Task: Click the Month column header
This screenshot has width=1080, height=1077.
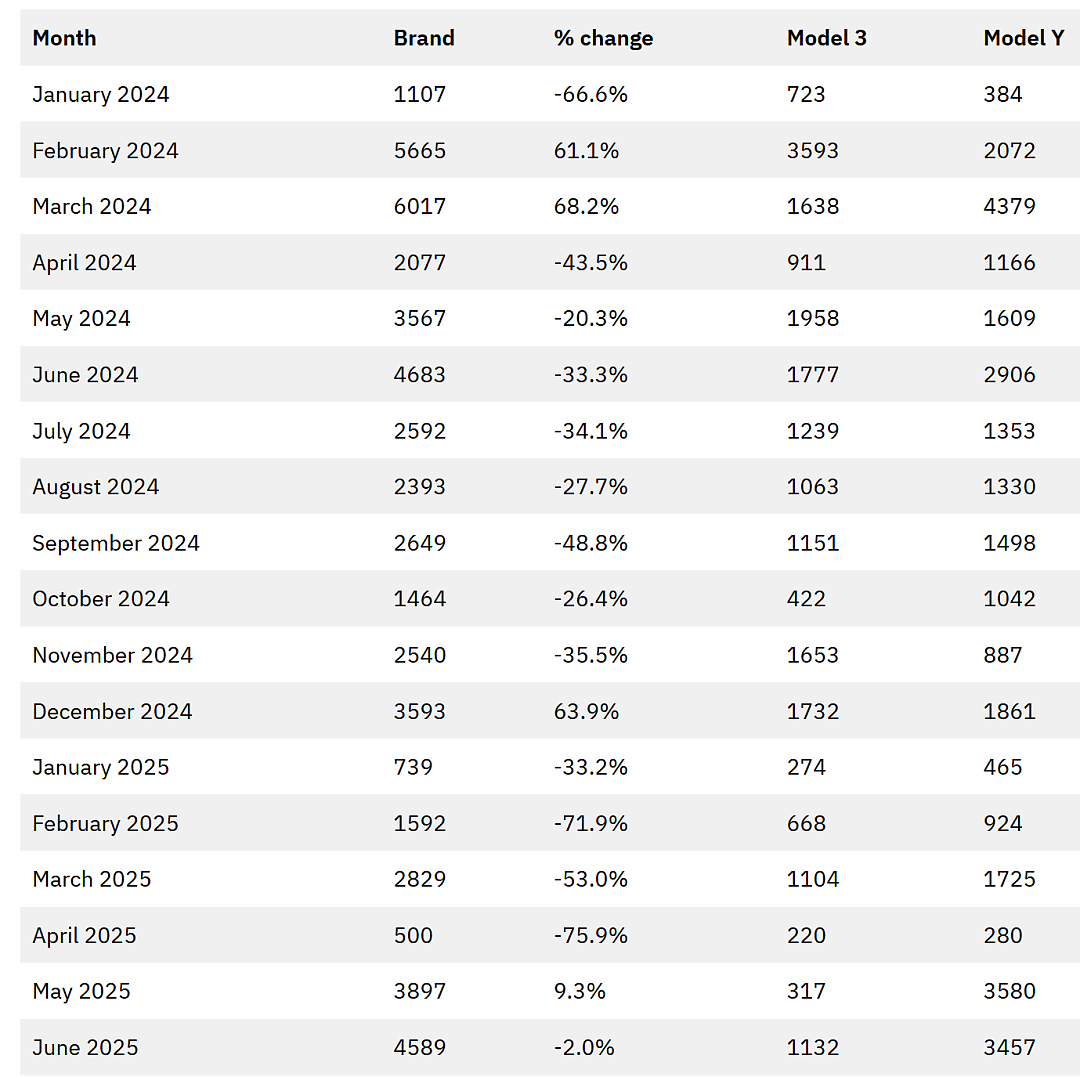Action: coord(64,38)
